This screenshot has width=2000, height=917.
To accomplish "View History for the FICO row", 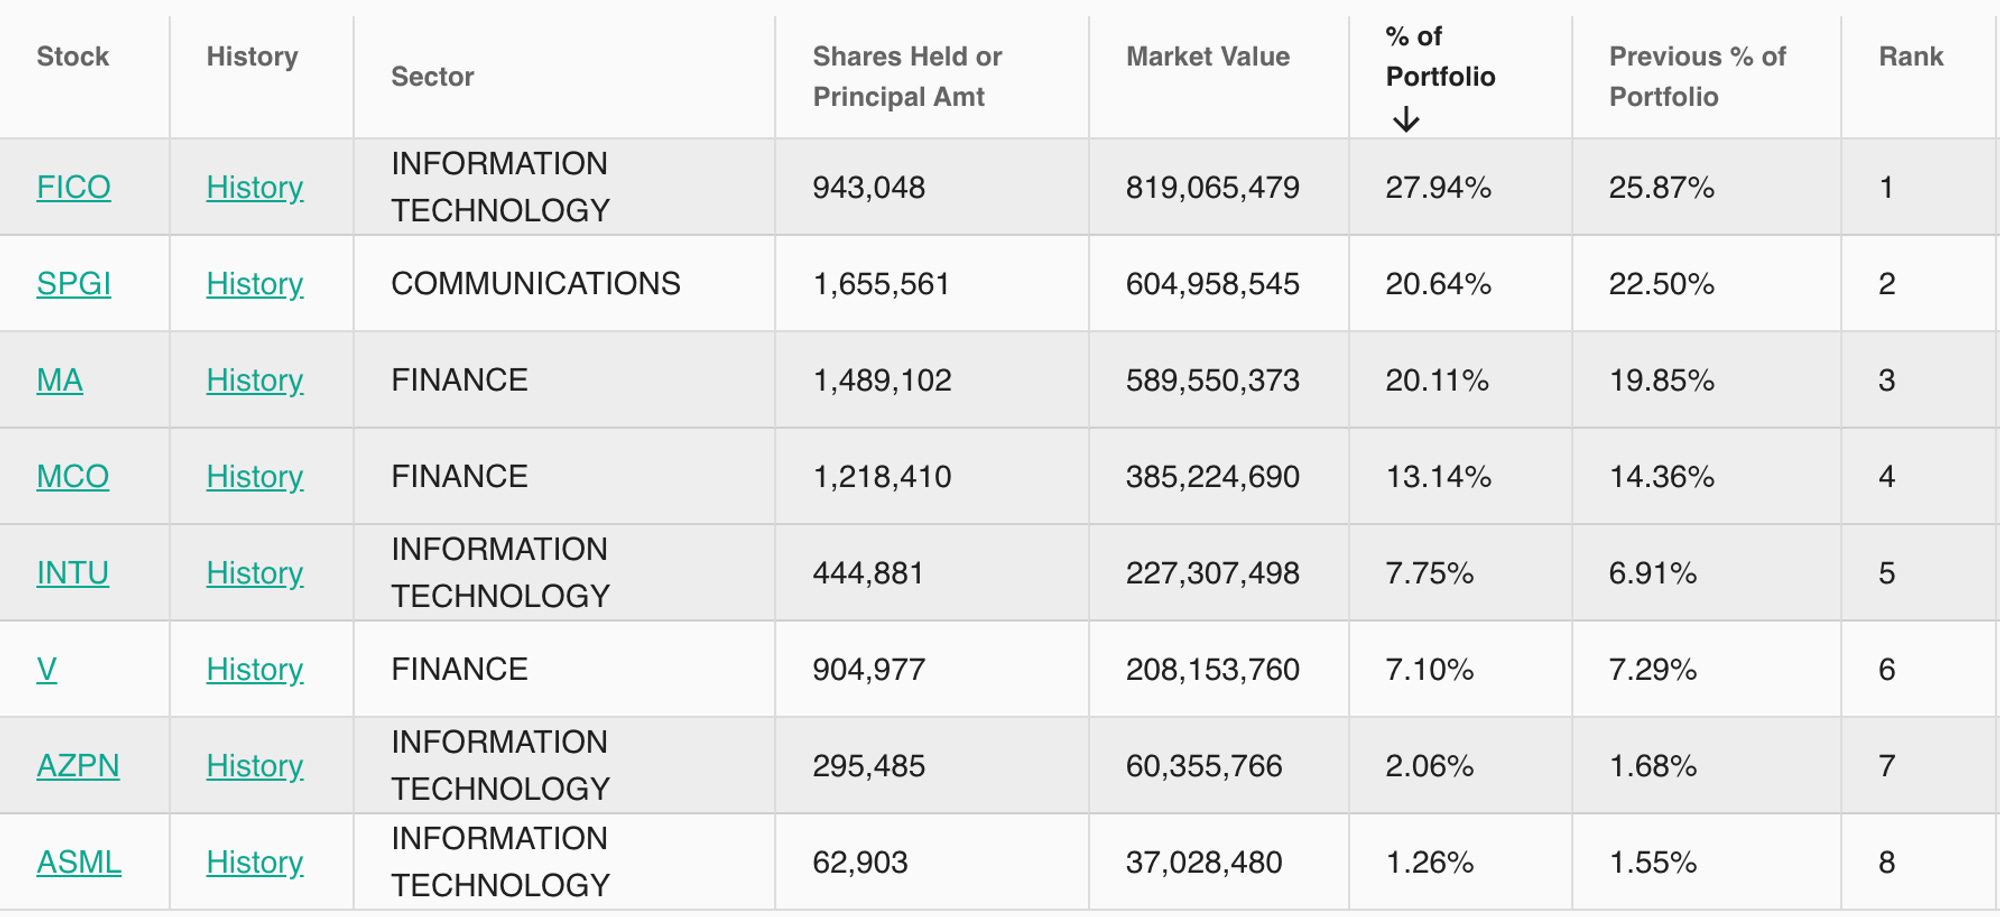I will click(254, 187).
